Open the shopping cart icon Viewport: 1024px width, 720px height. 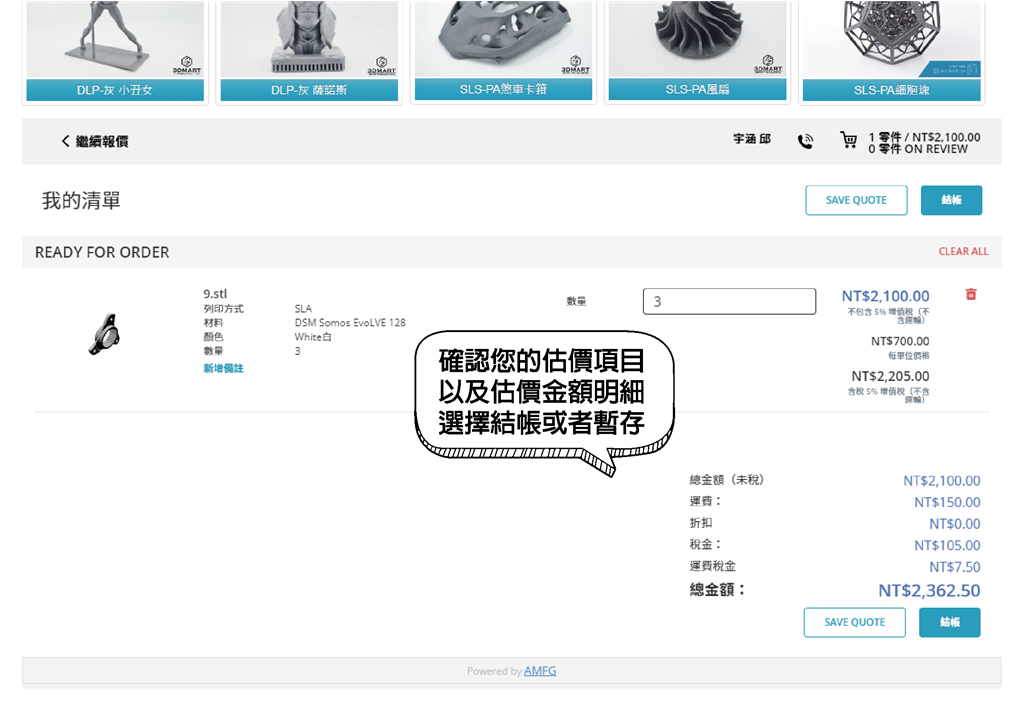pos(849,141)
